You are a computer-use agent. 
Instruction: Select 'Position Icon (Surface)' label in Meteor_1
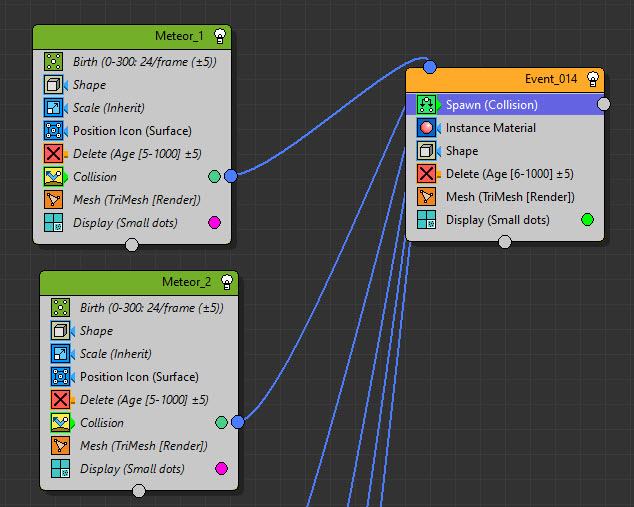(132, 131)
